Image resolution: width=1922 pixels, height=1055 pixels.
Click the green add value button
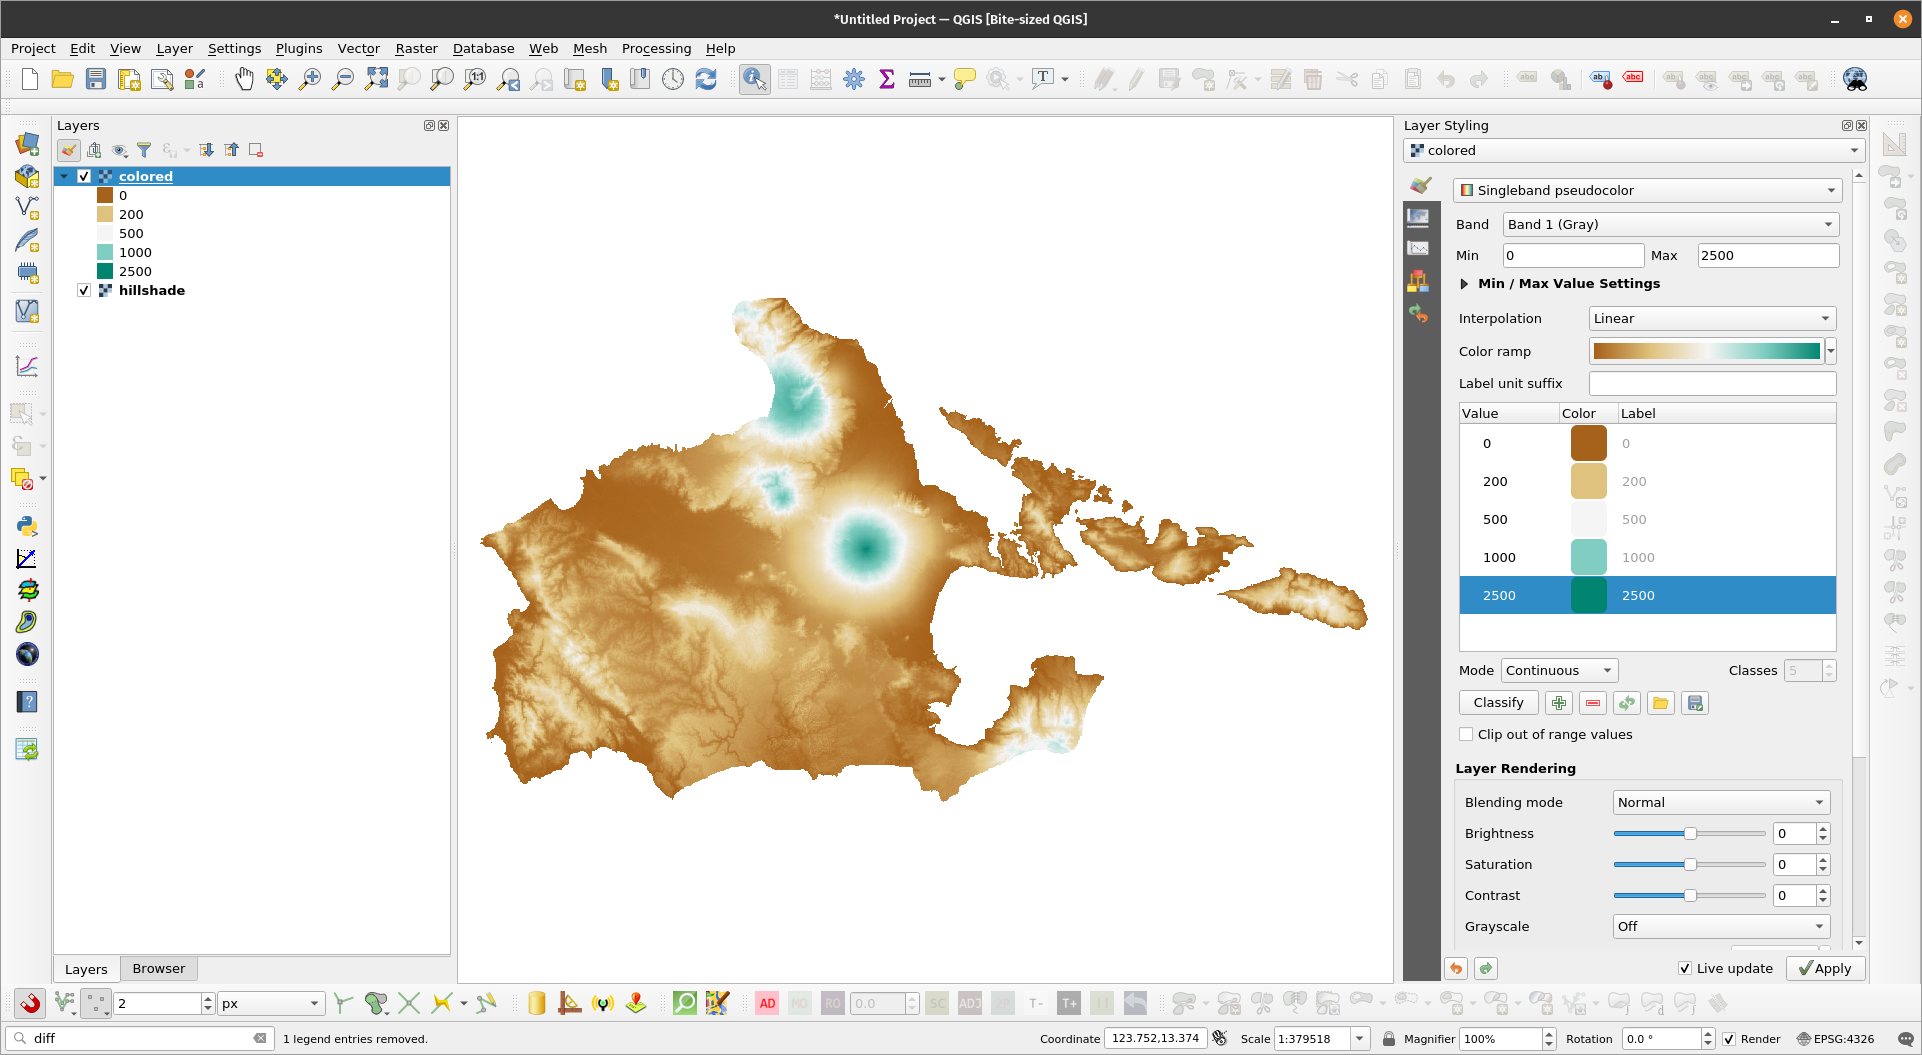(x=1558, y=703)
